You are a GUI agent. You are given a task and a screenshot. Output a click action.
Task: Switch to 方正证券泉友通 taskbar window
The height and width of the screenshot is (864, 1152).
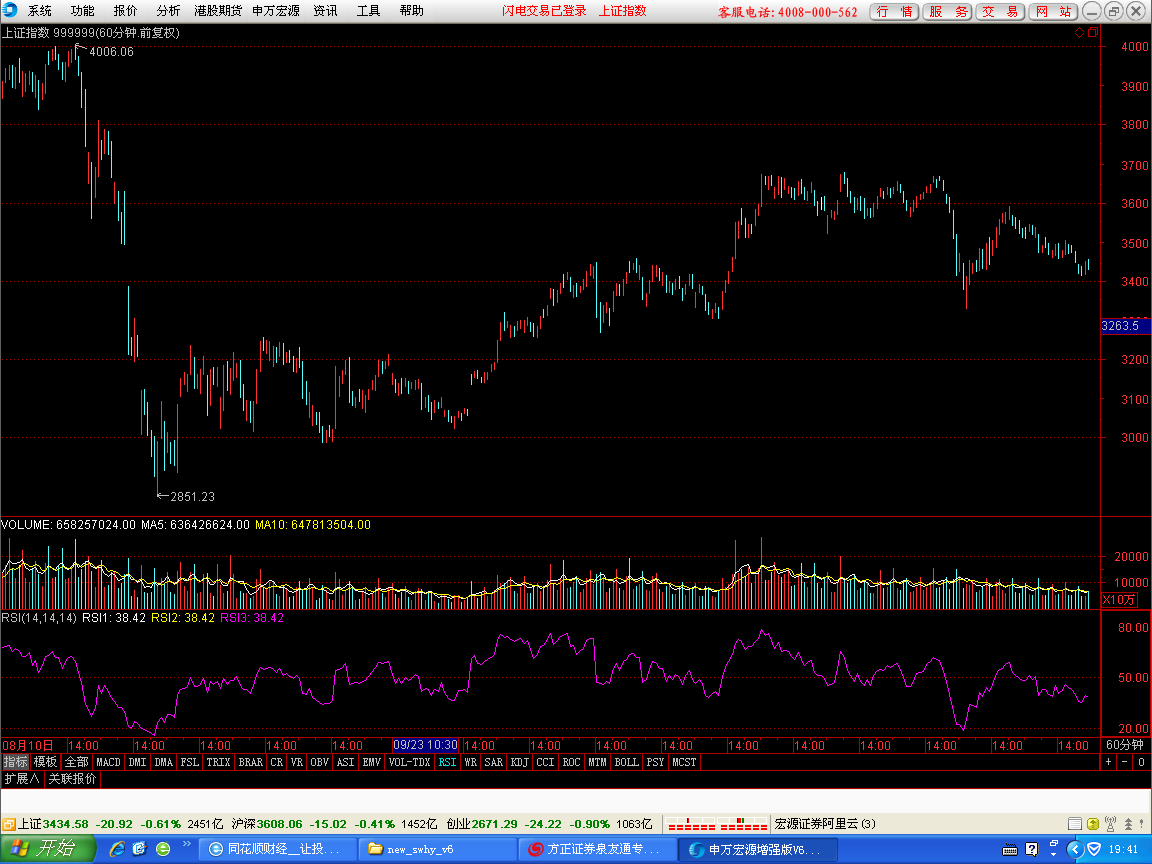tap(597, 849)
